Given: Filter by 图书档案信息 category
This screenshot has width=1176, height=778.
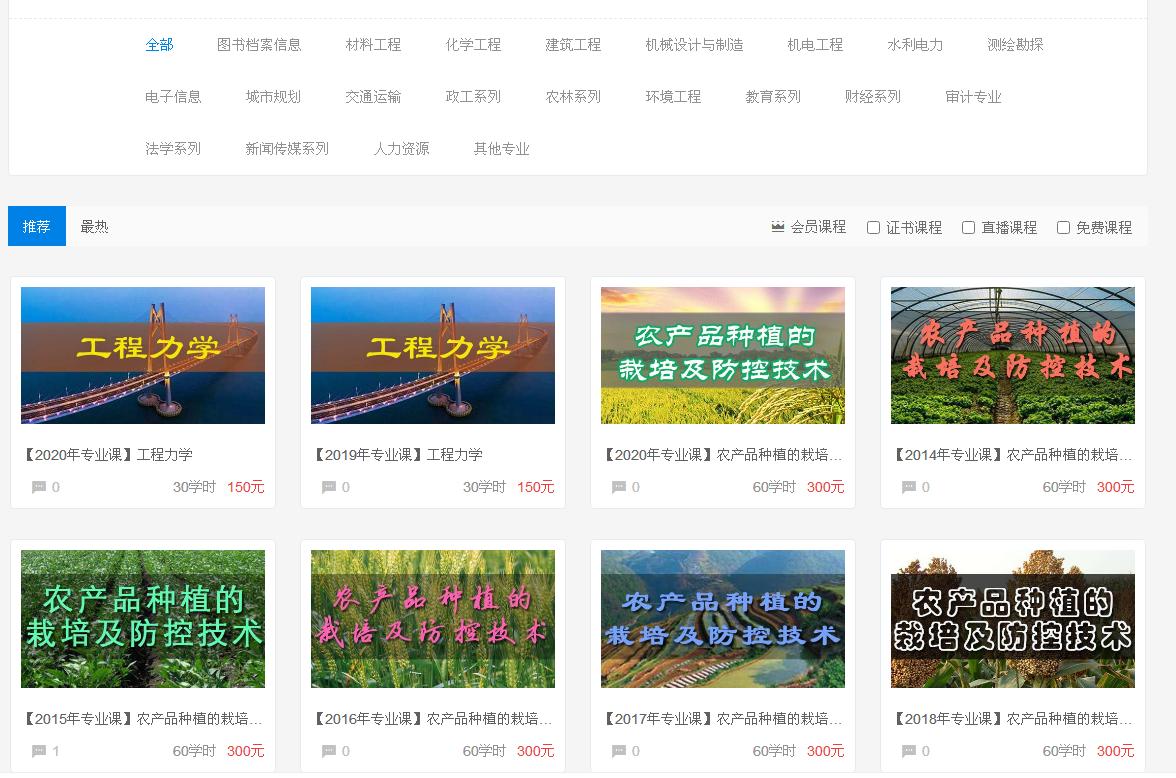Looking at the screenshot, I should 259,45.
